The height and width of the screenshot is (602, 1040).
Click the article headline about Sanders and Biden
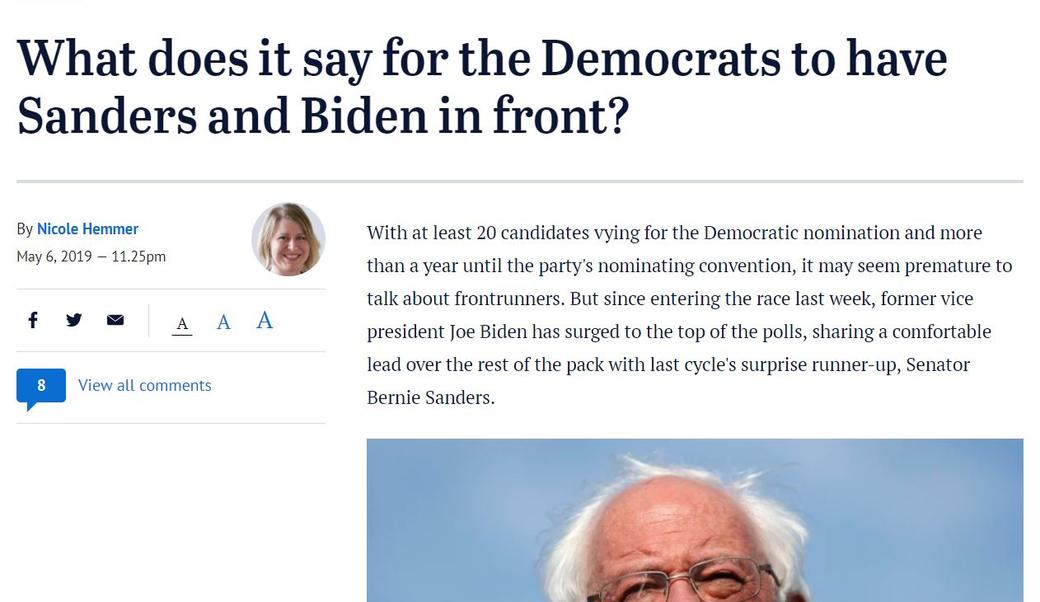point(480,87)
